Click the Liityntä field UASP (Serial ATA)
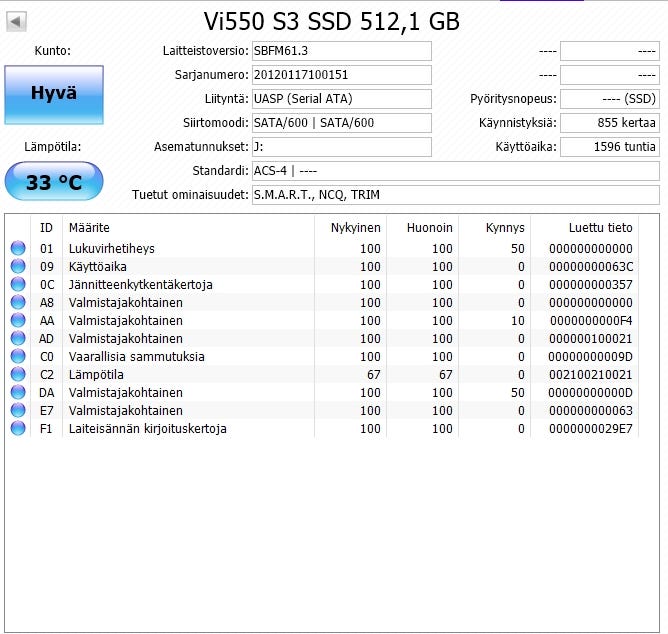Viewport: 668px width, 634px height. [342, 99]
